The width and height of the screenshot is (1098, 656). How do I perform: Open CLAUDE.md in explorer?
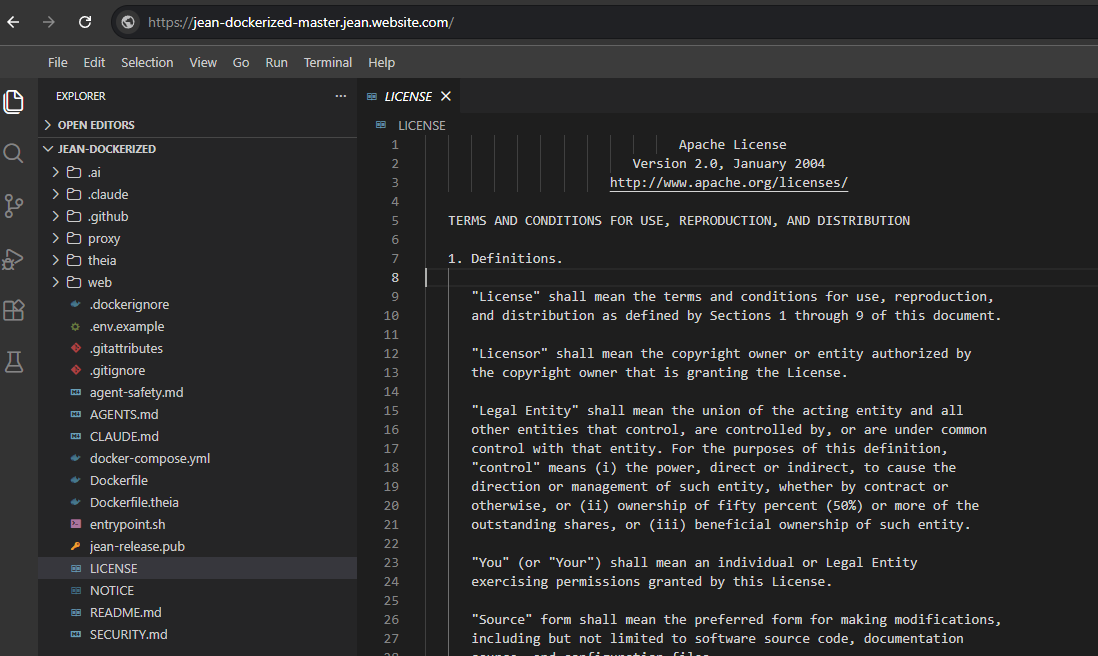[x=124, y=436]
